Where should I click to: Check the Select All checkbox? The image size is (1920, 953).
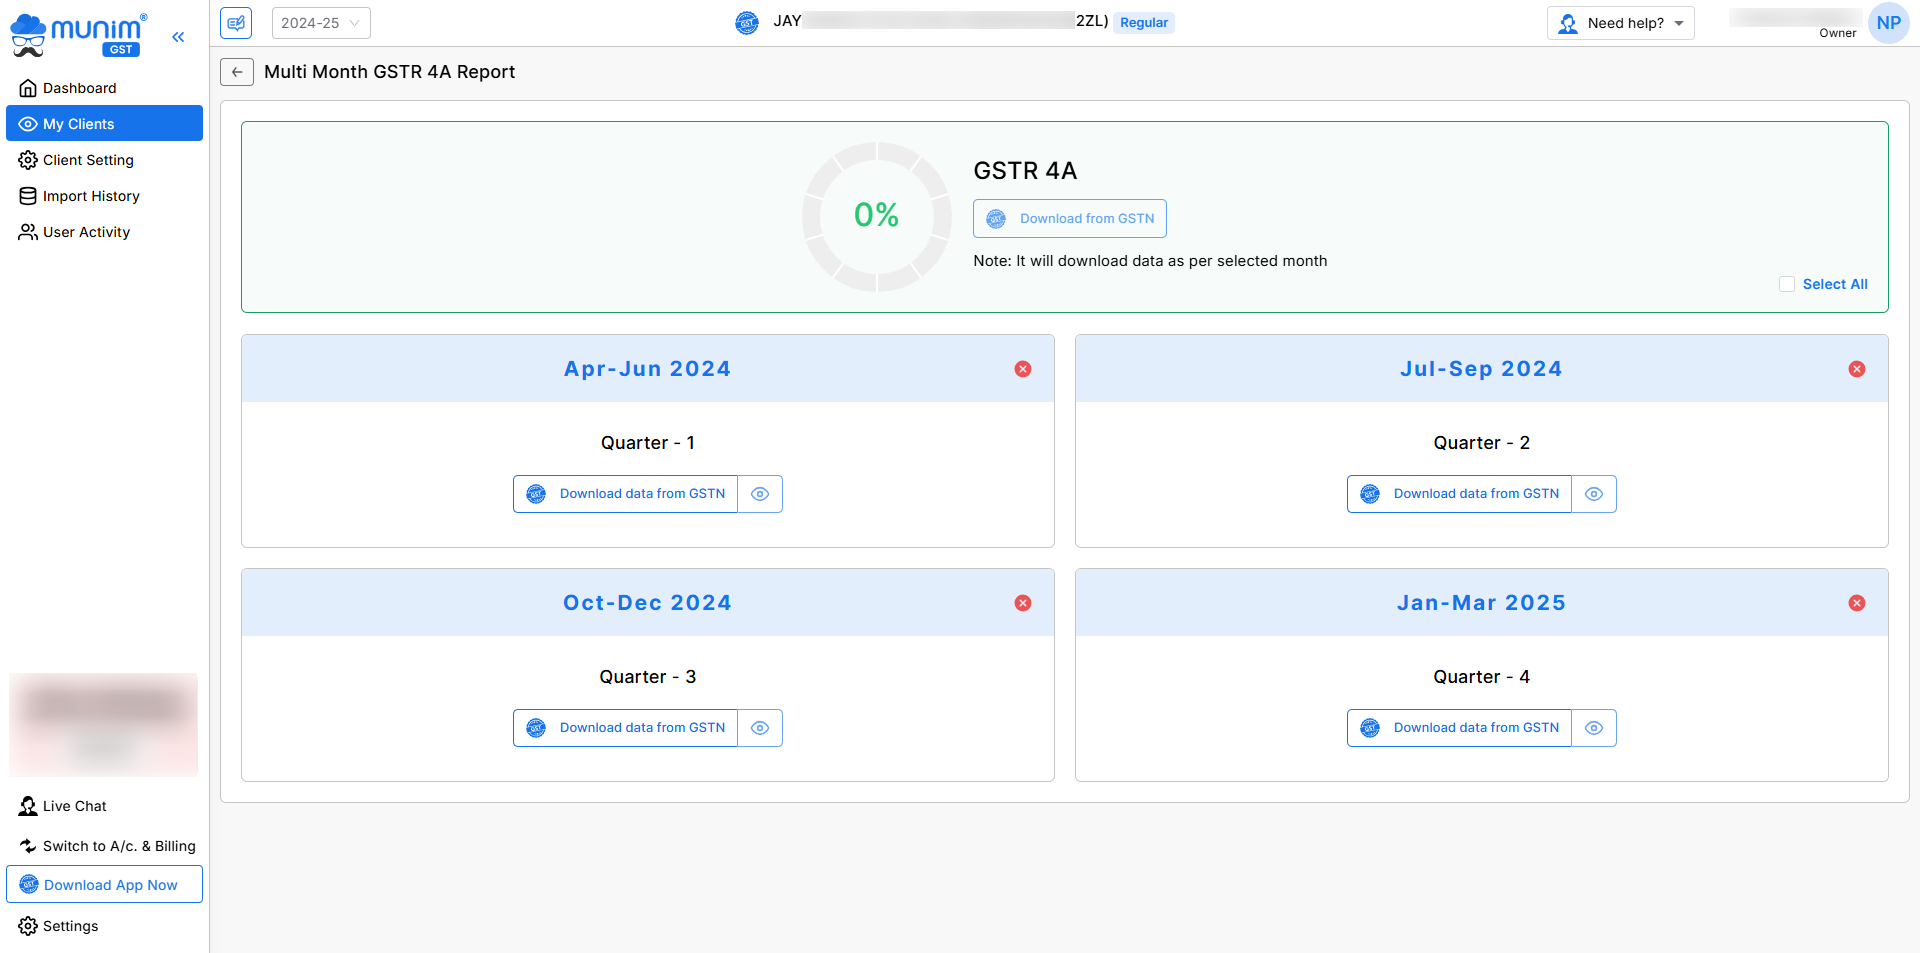pyautogui.click(x=1786, y=284)
